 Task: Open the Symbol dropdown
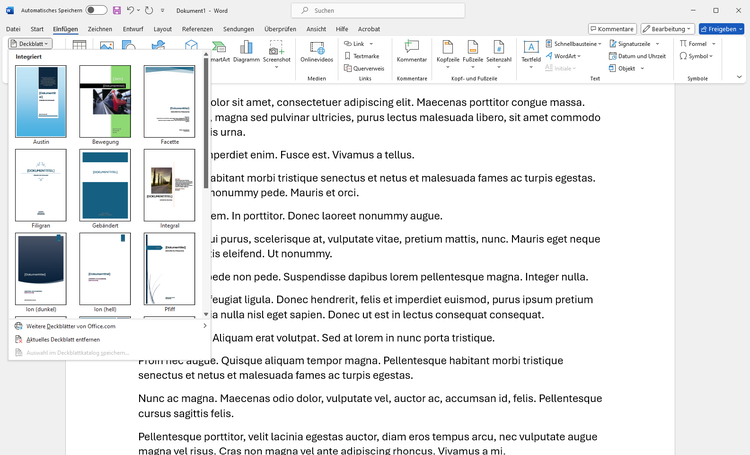(696, 56)
